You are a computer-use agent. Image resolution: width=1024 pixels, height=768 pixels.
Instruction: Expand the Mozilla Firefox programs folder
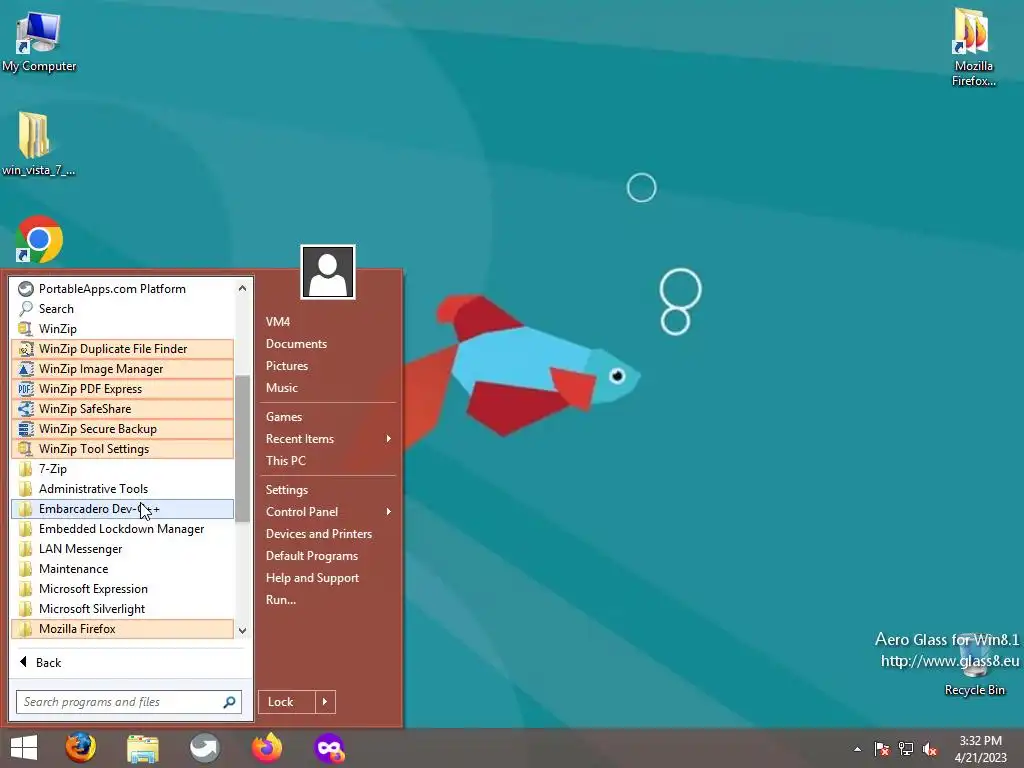point(123,629)
